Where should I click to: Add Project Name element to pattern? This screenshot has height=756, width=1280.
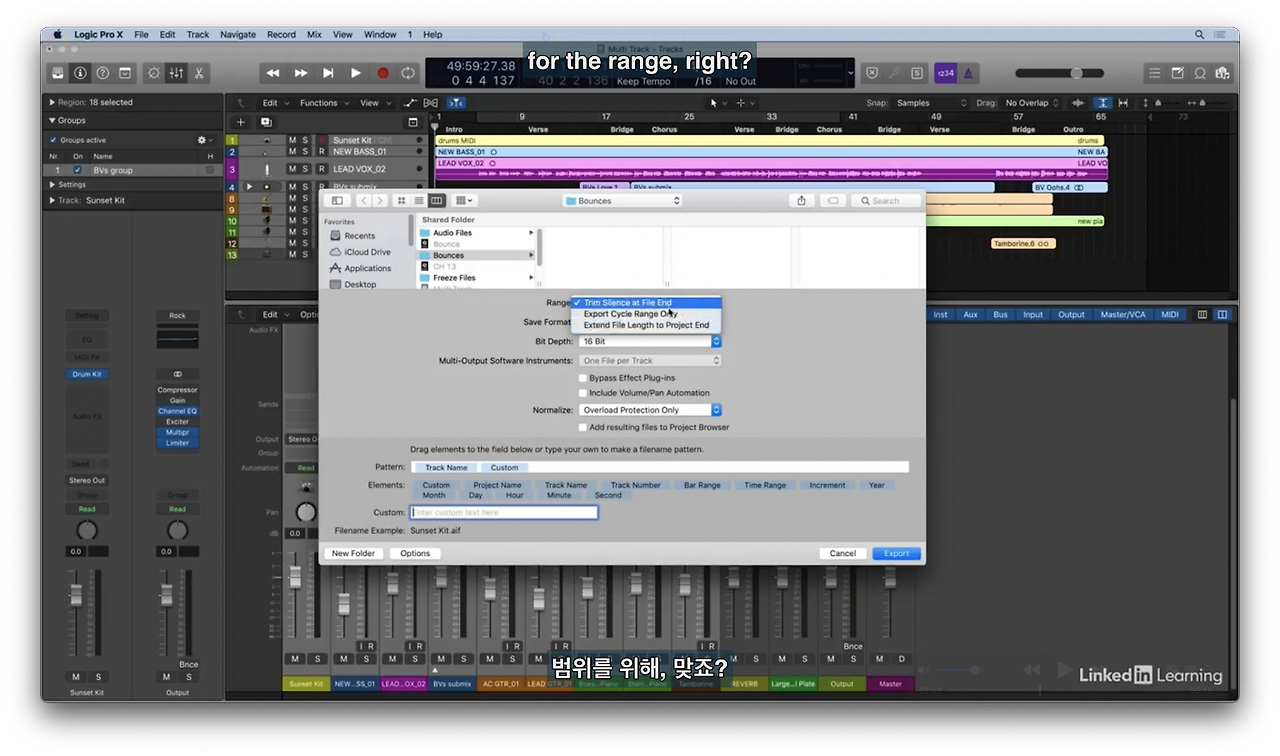coord(497,485)
